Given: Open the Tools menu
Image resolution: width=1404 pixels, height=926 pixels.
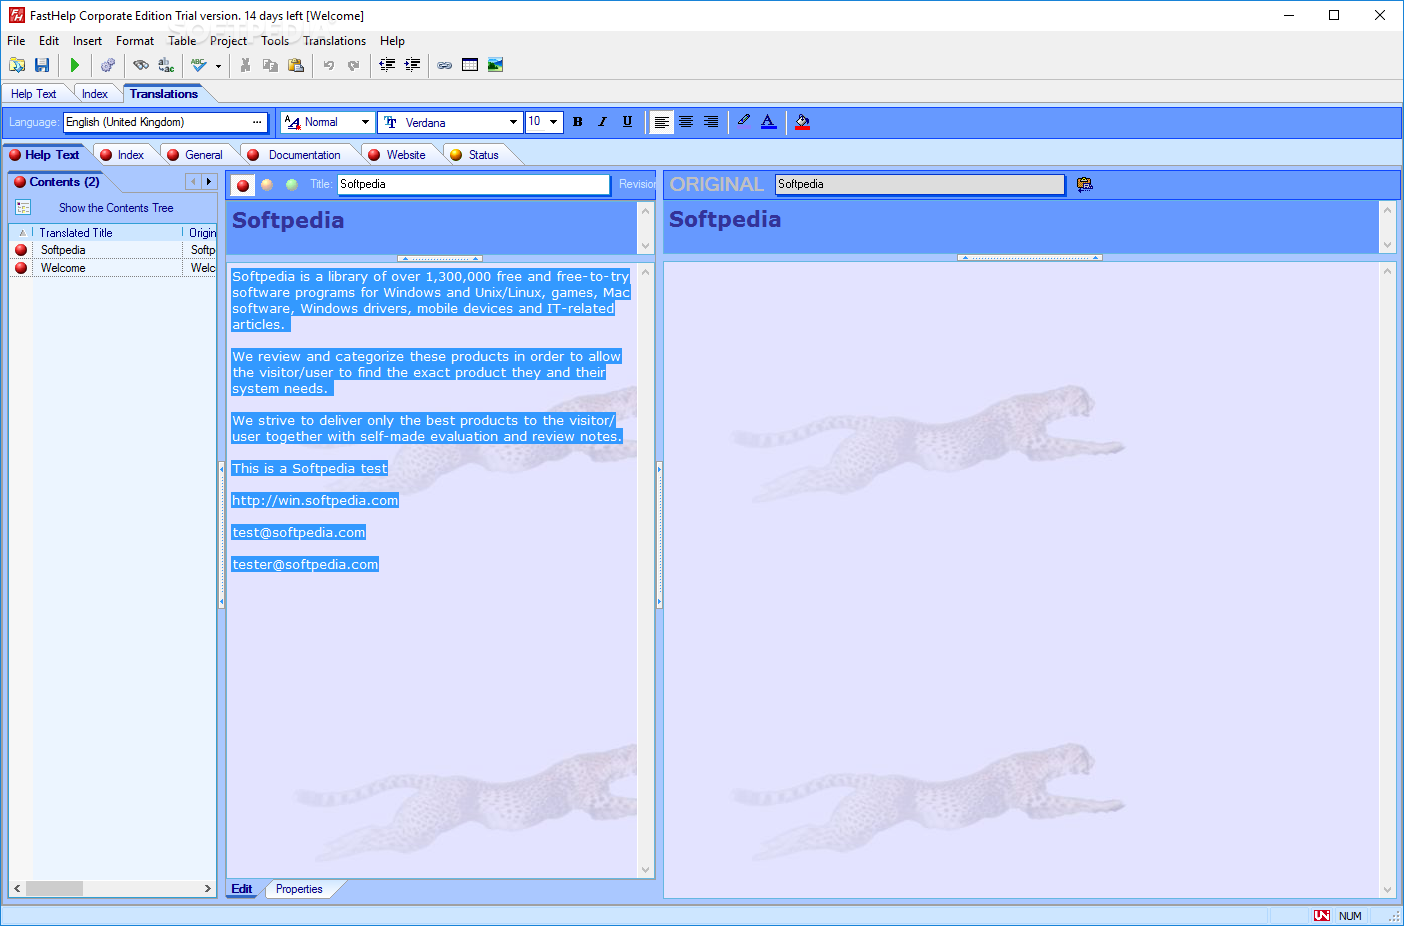Looking at the screenshot, I should 275,41.
